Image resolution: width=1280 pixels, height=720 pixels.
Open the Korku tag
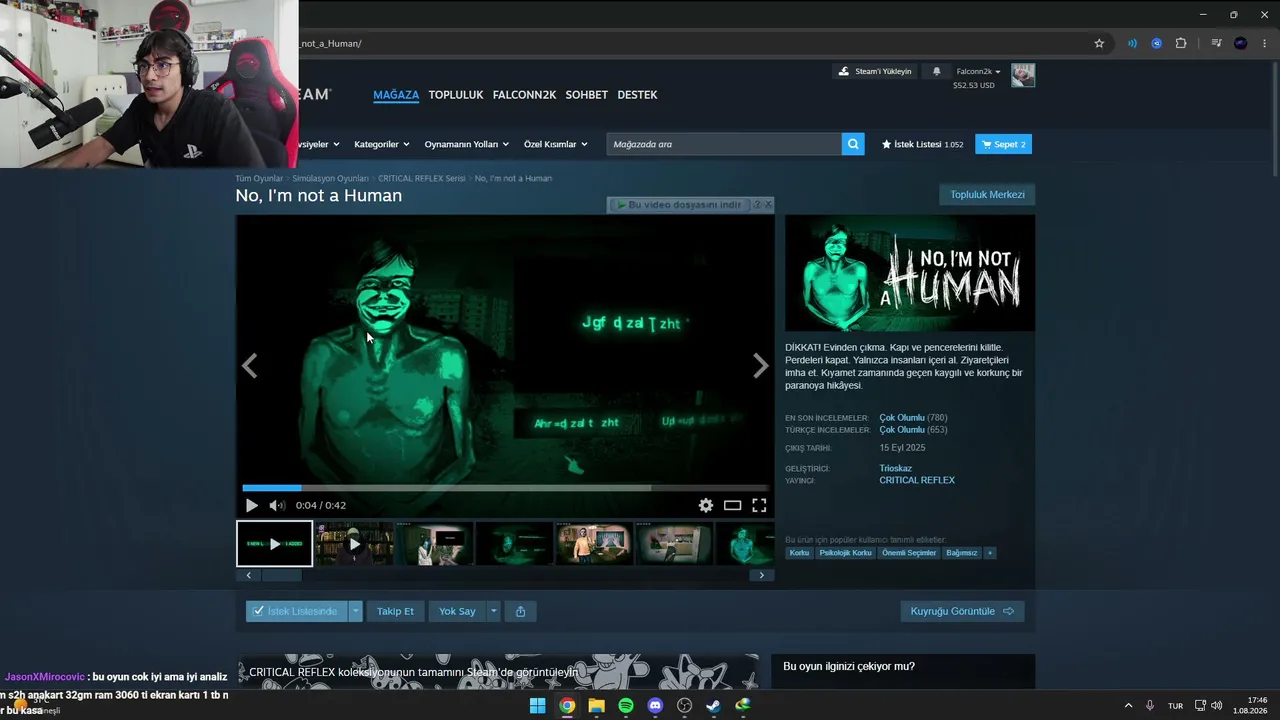(x=799, y=553)
